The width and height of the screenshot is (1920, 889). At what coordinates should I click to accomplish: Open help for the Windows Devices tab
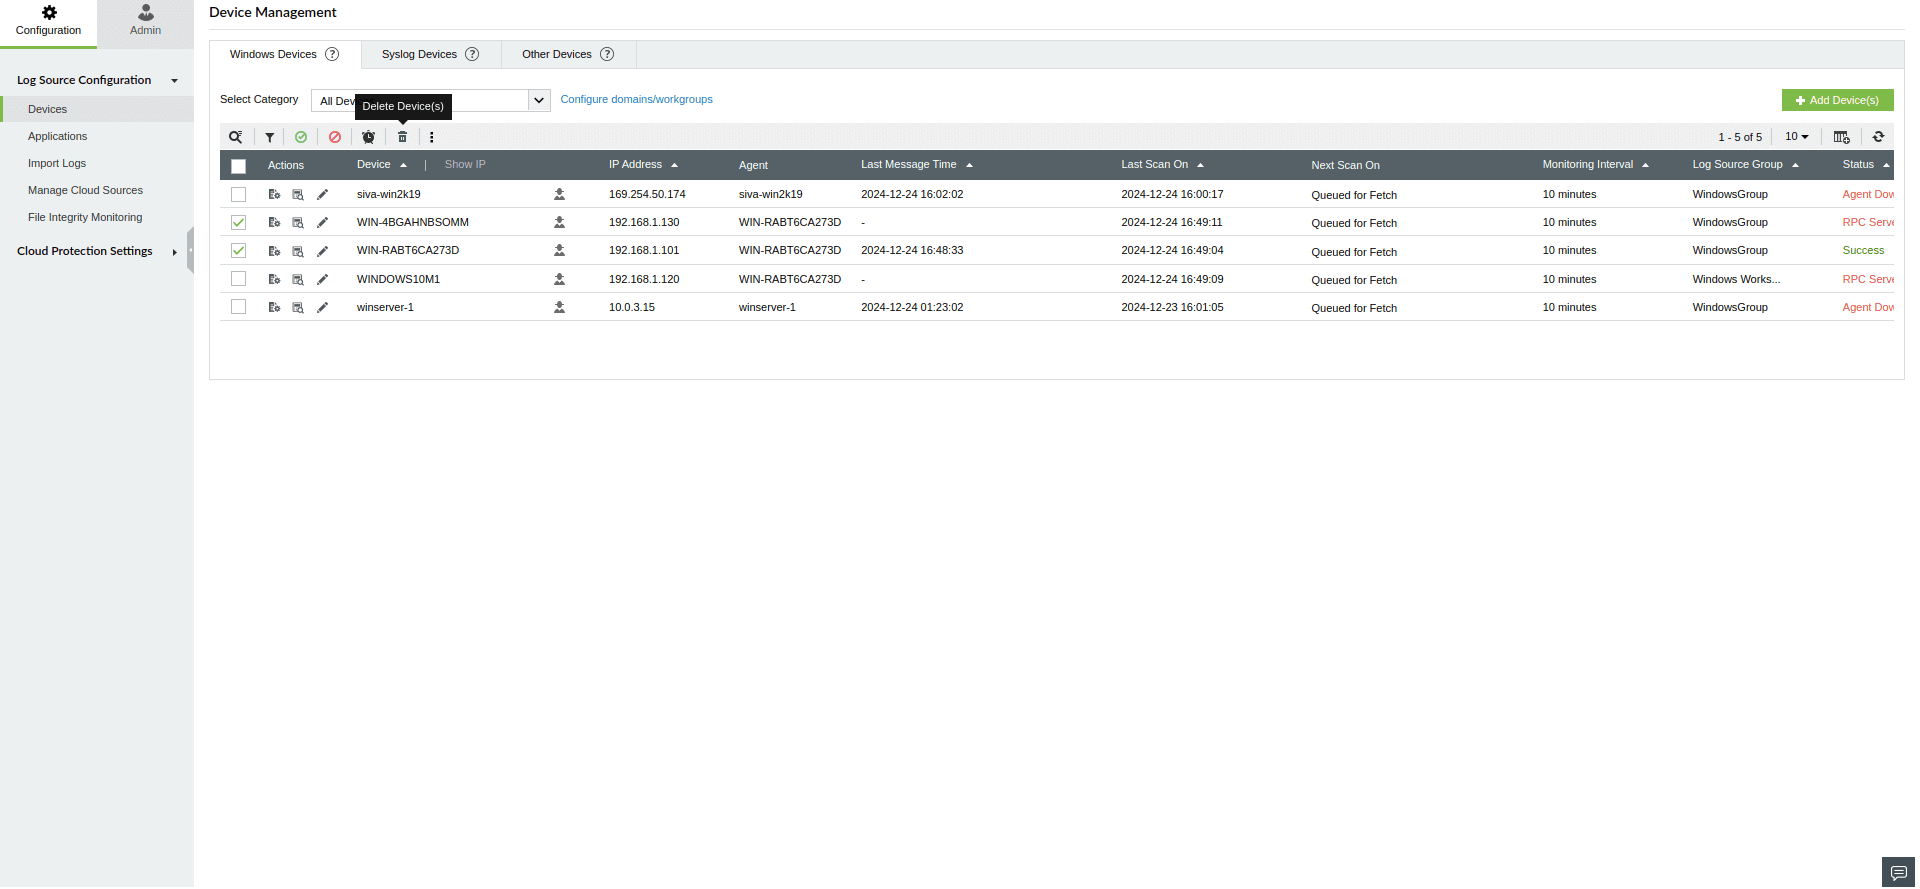(x=332, y=54)
